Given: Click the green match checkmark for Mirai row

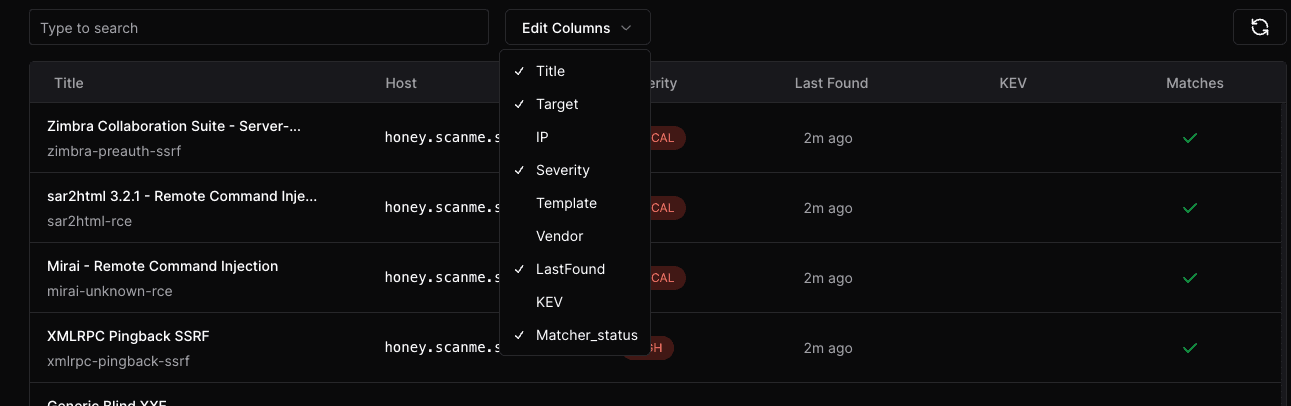Looking at the screenshot, I should point(1190,277).
